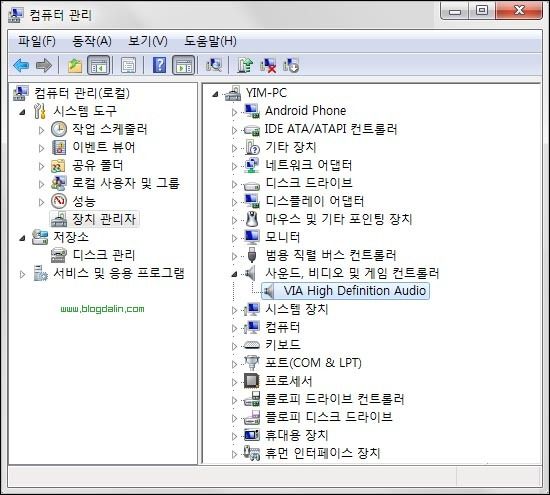The height and width of the screenshot is (495, 550).
Task: Expand the 모니터 node
Action: (234, 238)
